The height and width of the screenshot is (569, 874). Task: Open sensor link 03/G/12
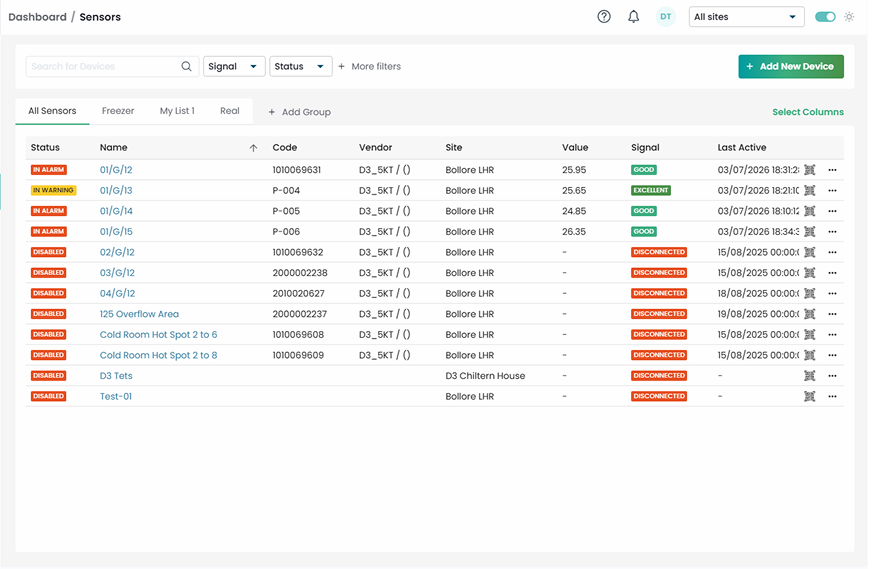[x=117, y=273]
